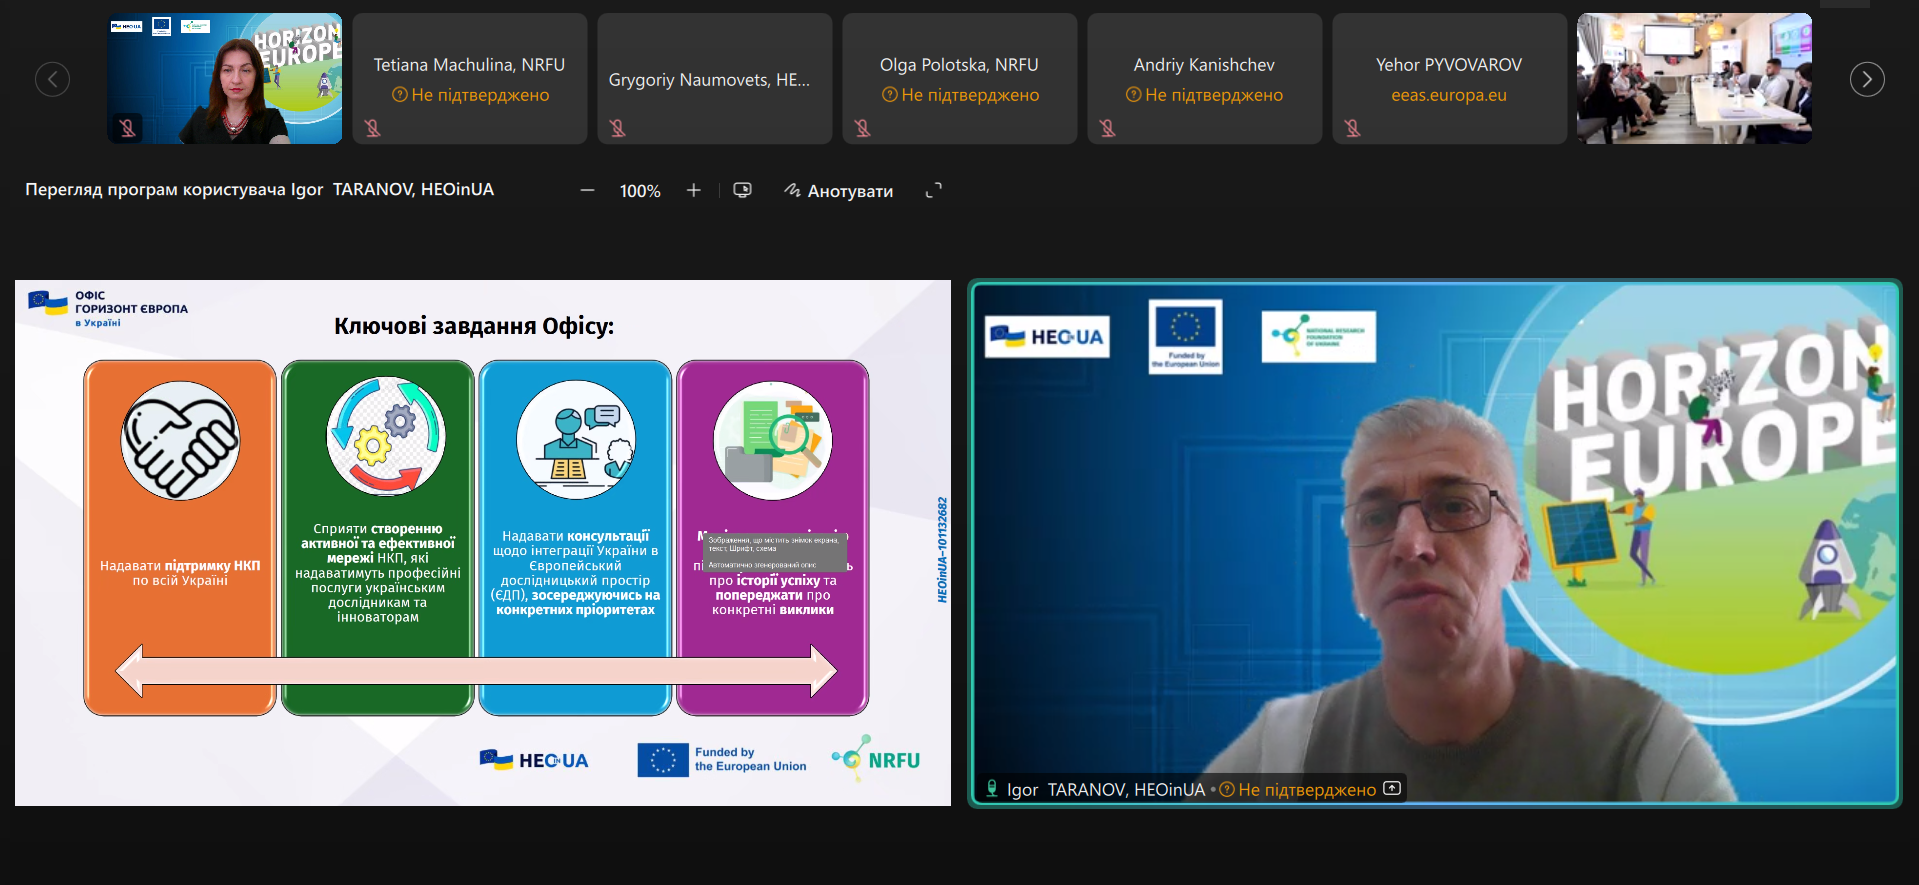This screenshot has width=1919, height=885.
Task: Show next participants with right arrow
Action: 1867,79
